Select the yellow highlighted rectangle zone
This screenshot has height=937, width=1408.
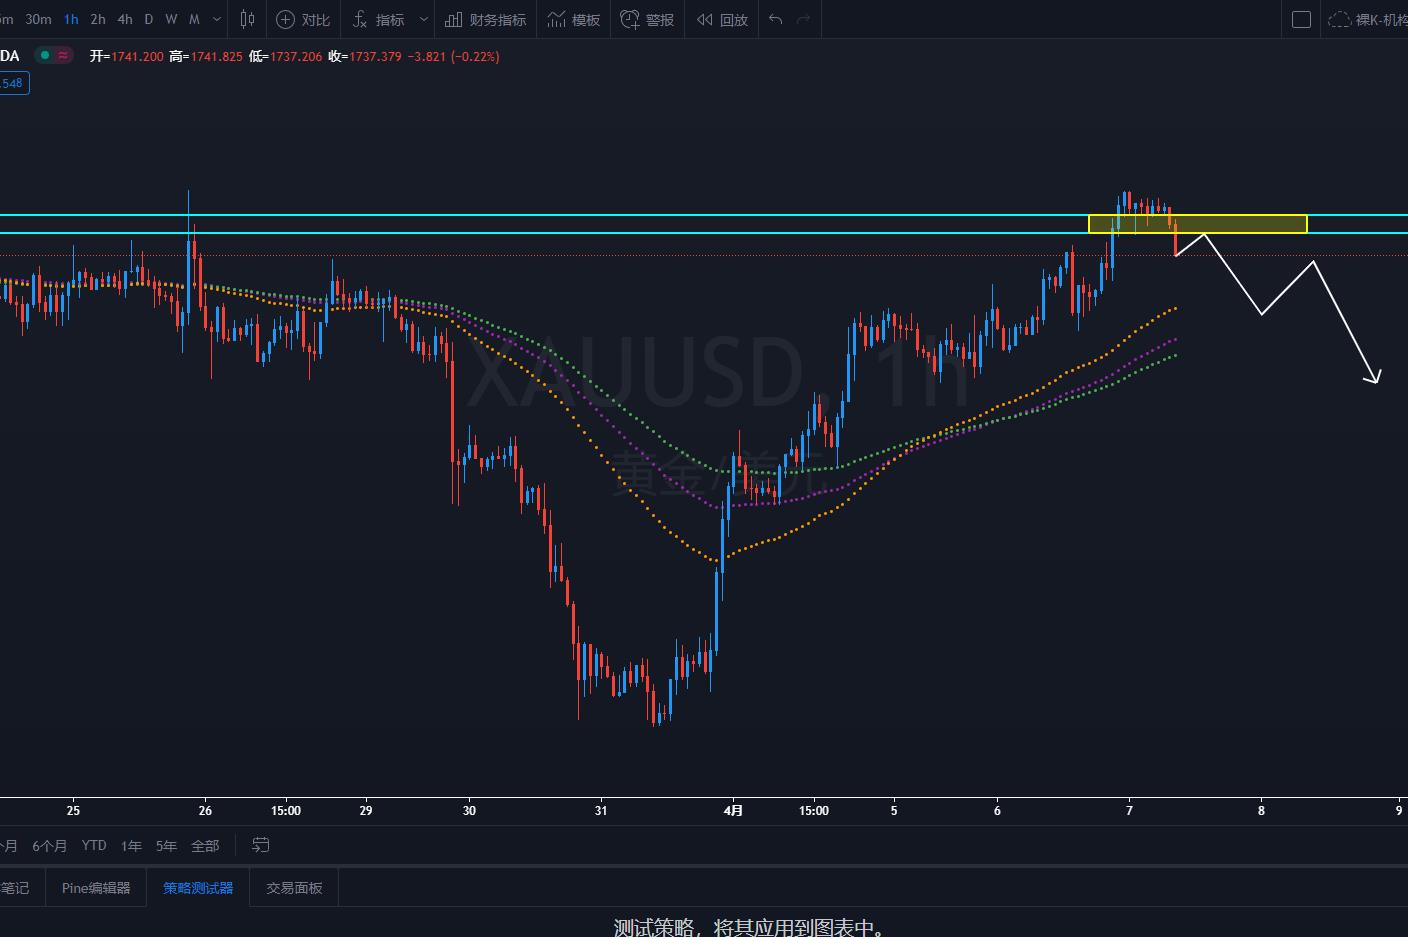coord(1197,224)
